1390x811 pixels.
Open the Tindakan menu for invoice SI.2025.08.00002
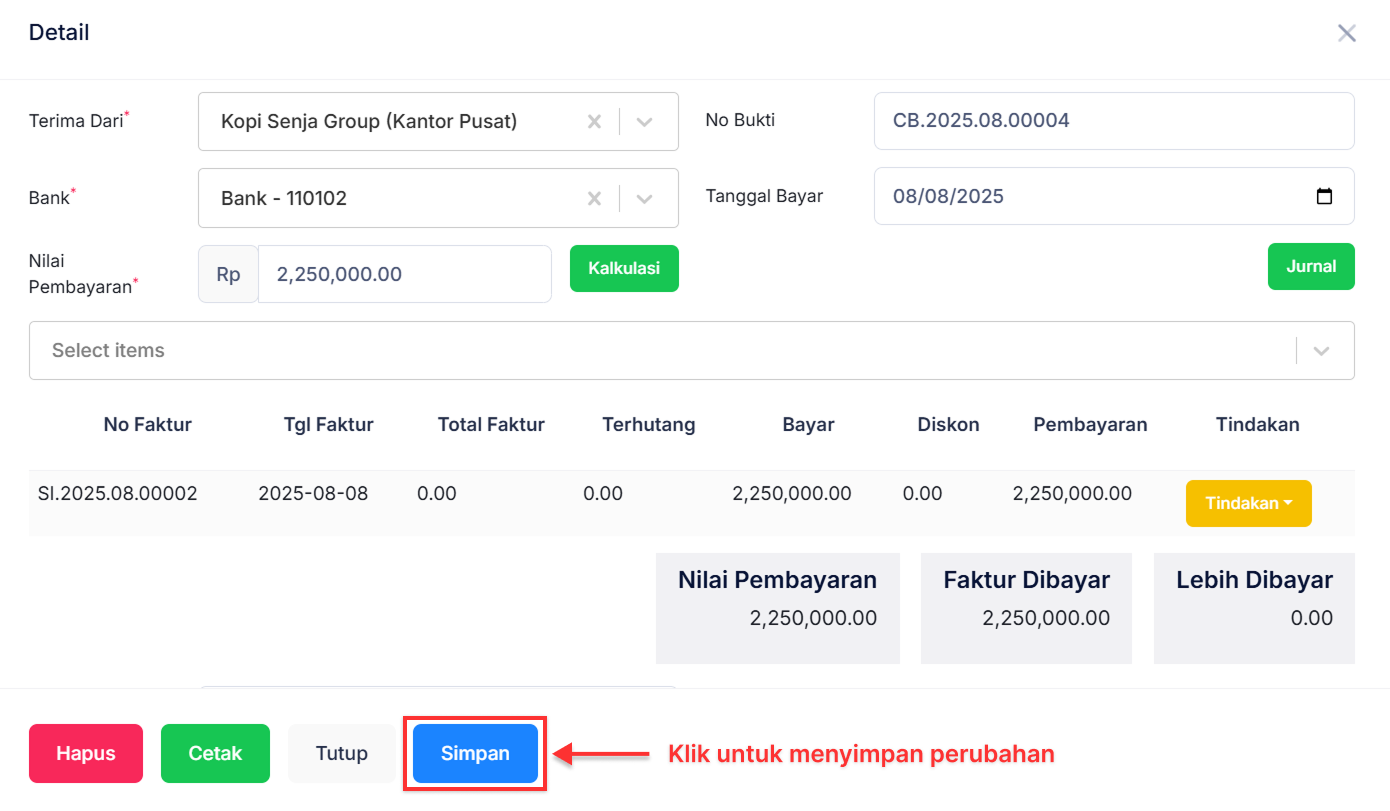coord(1248,503)
